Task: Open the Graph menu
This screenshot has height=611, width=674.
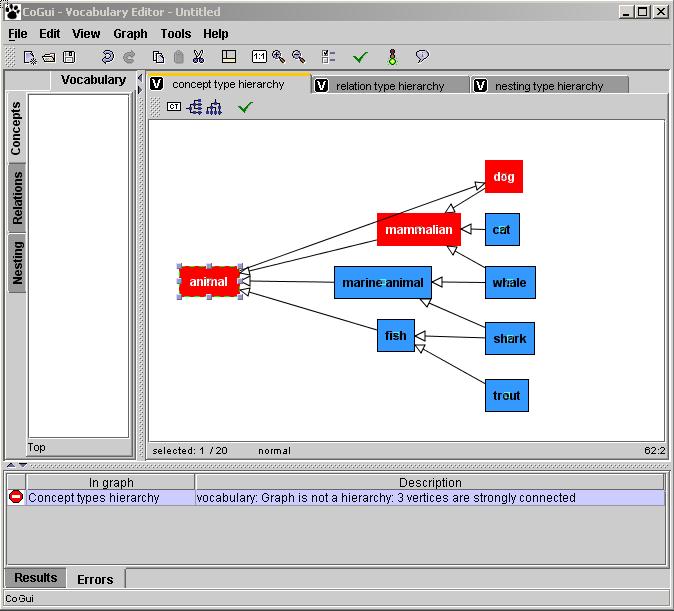Action: (x=130, y=34)
